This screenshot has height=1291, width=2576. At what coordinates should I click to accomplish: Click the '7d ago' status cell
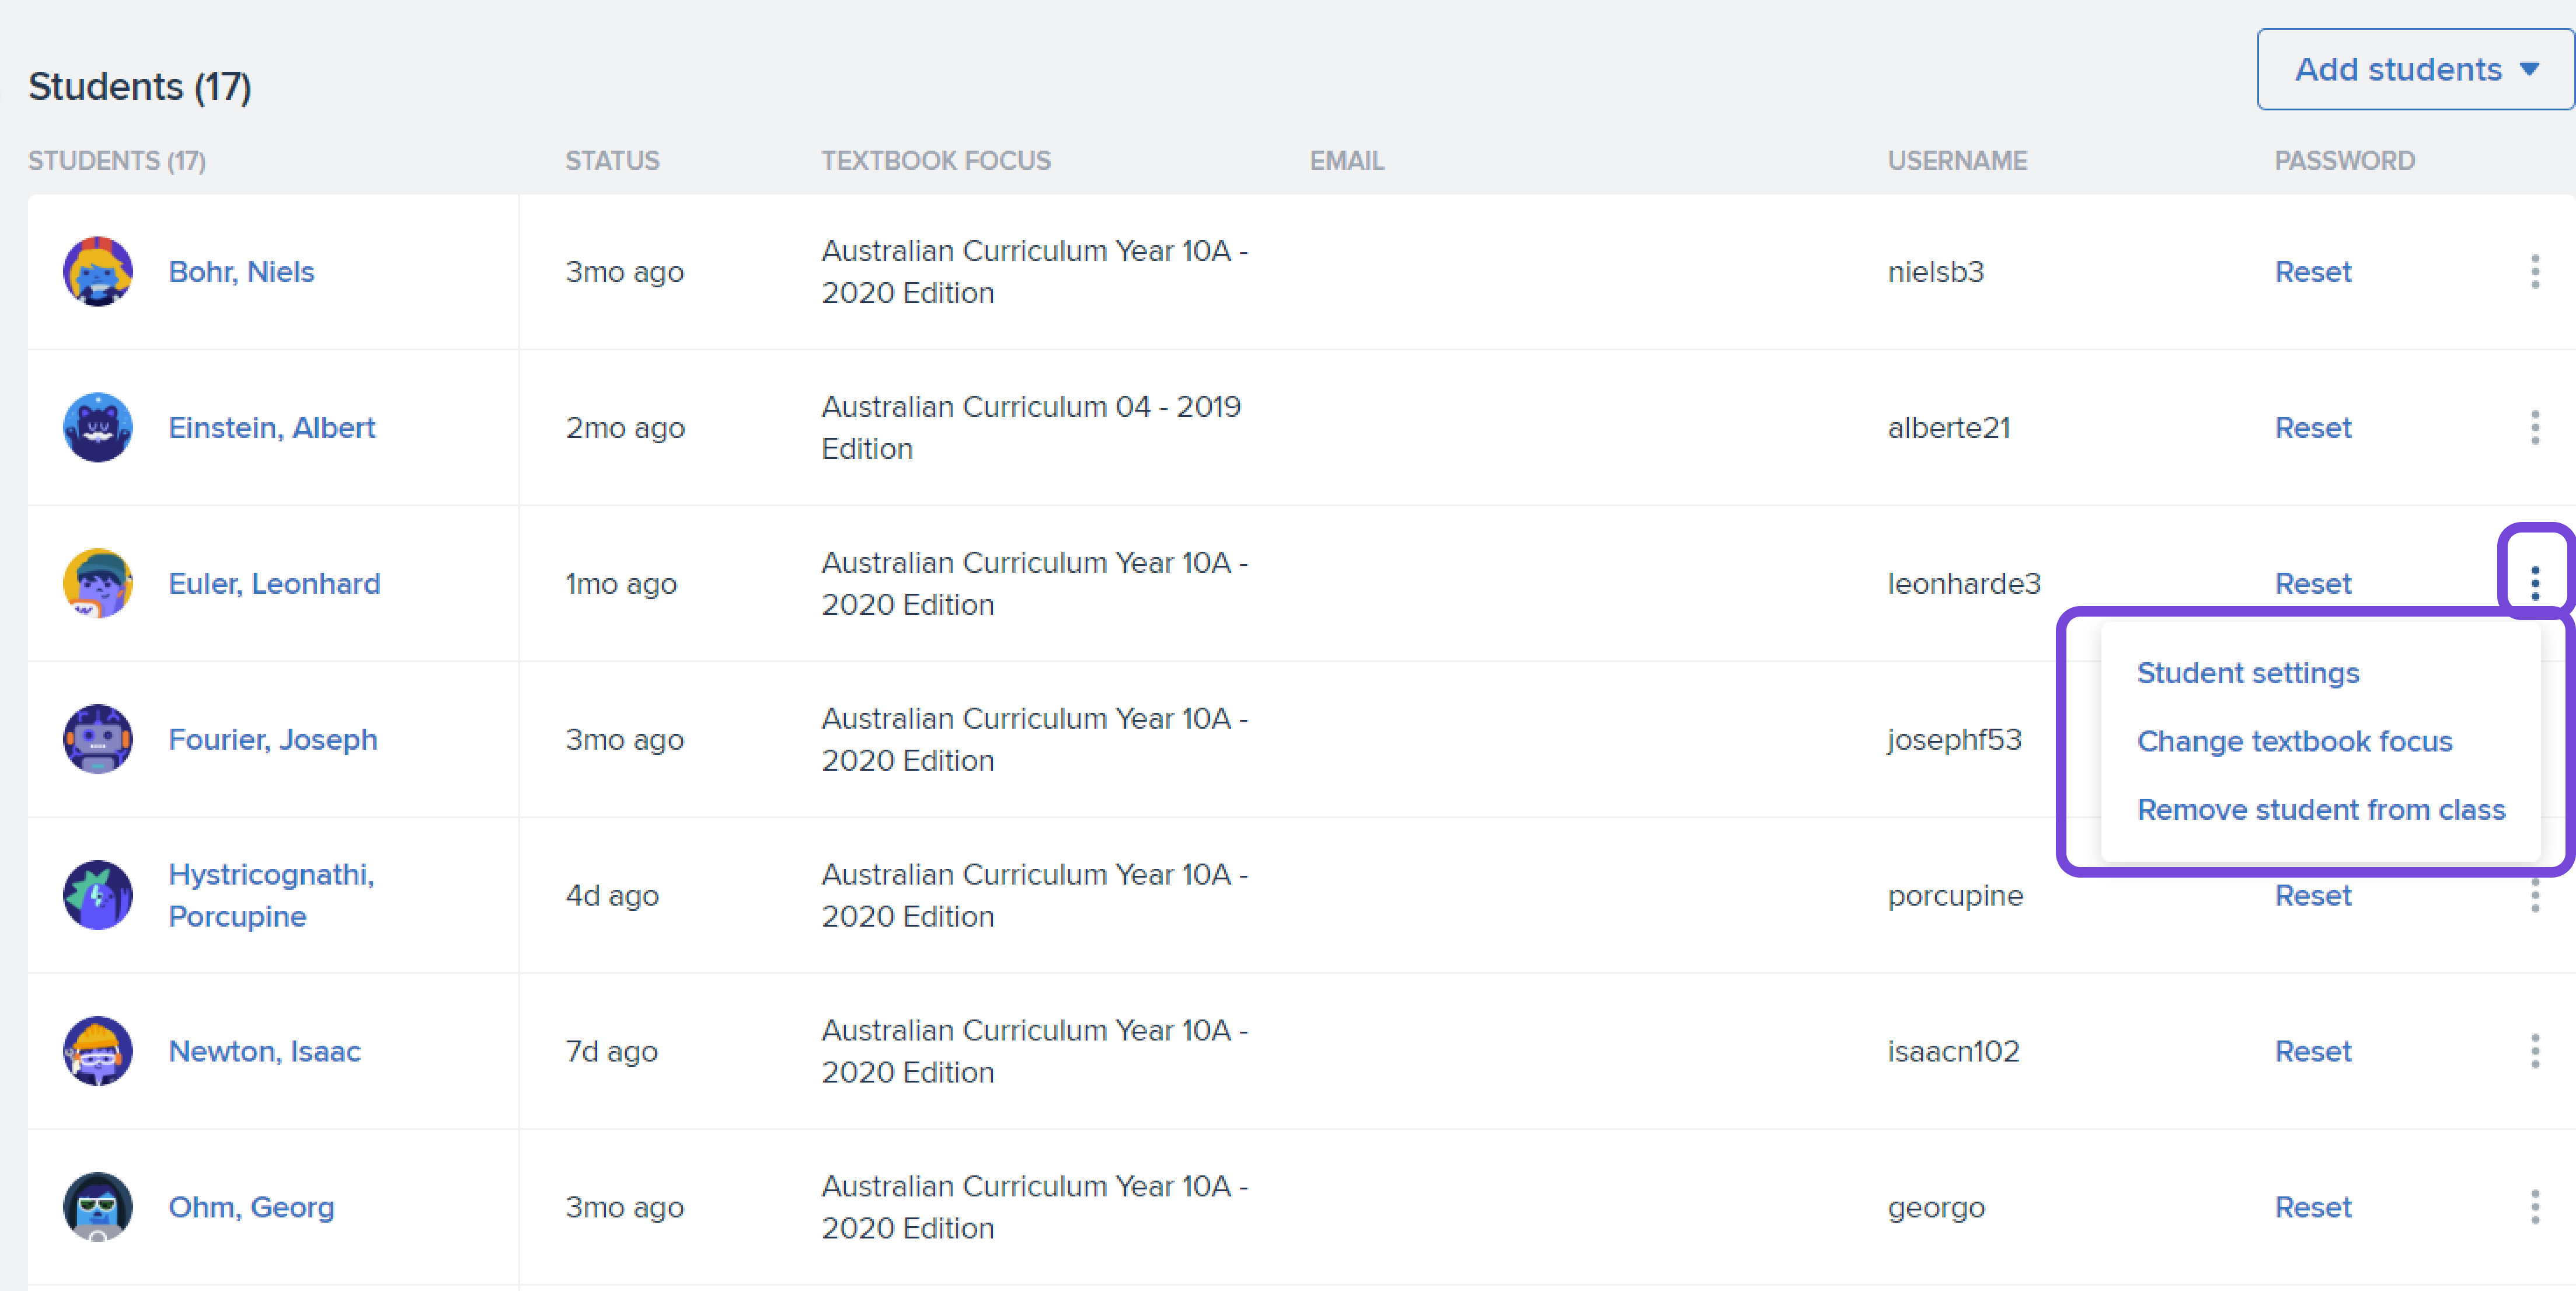[612, 1051]
